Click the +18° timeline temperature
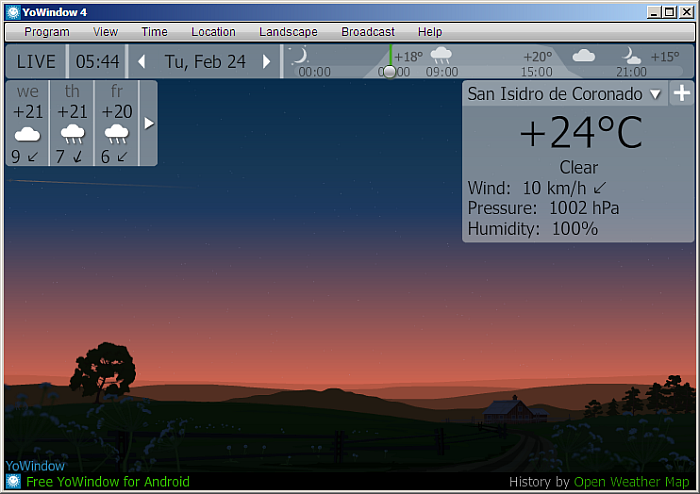The height and width of the screenshot is (494, 700). pyautogui.click(x=408, y=57)
